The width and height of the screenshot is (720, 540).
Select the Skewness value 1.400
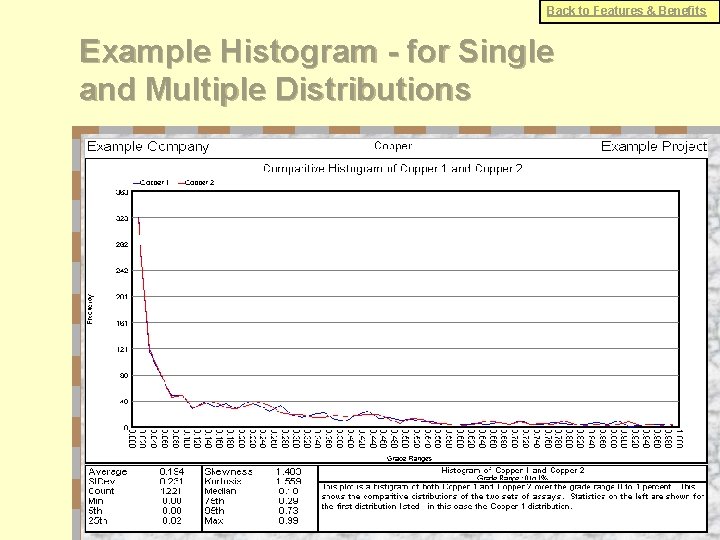(288, 472)
